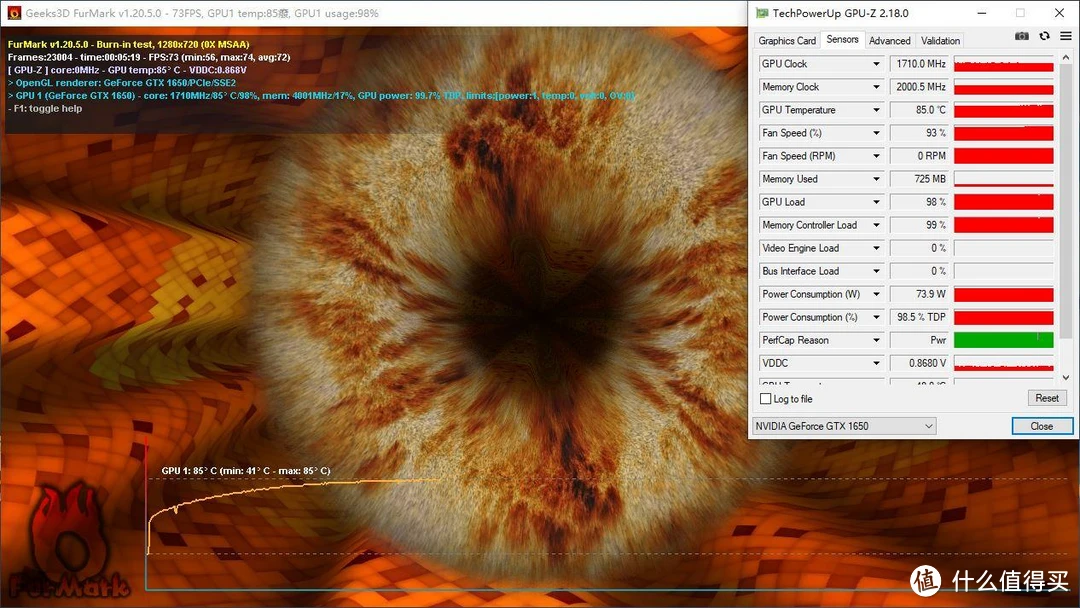Select the Sensors tab
Viewport: 1080px width, 608px height.
[x=842, y=40]
